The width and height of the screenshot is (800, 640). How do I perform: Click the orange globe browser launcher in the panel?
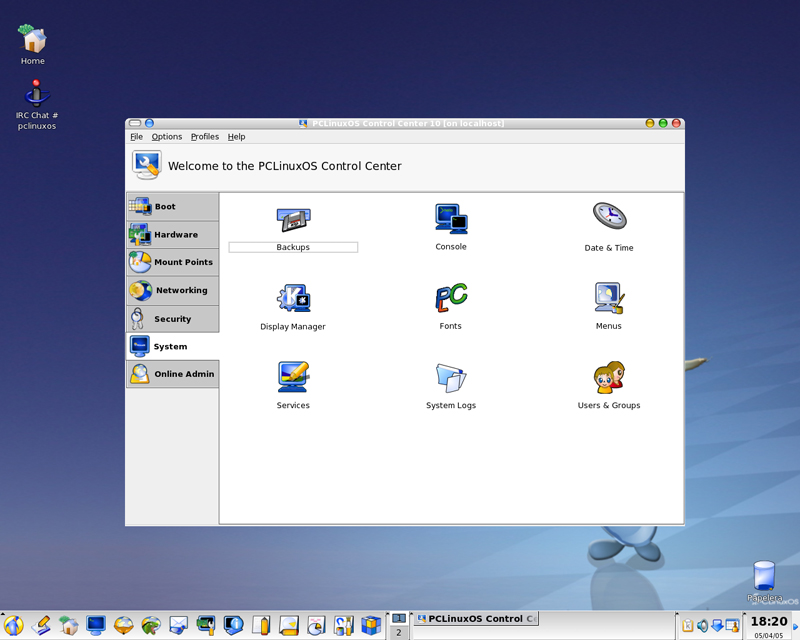tap(123, 625)
